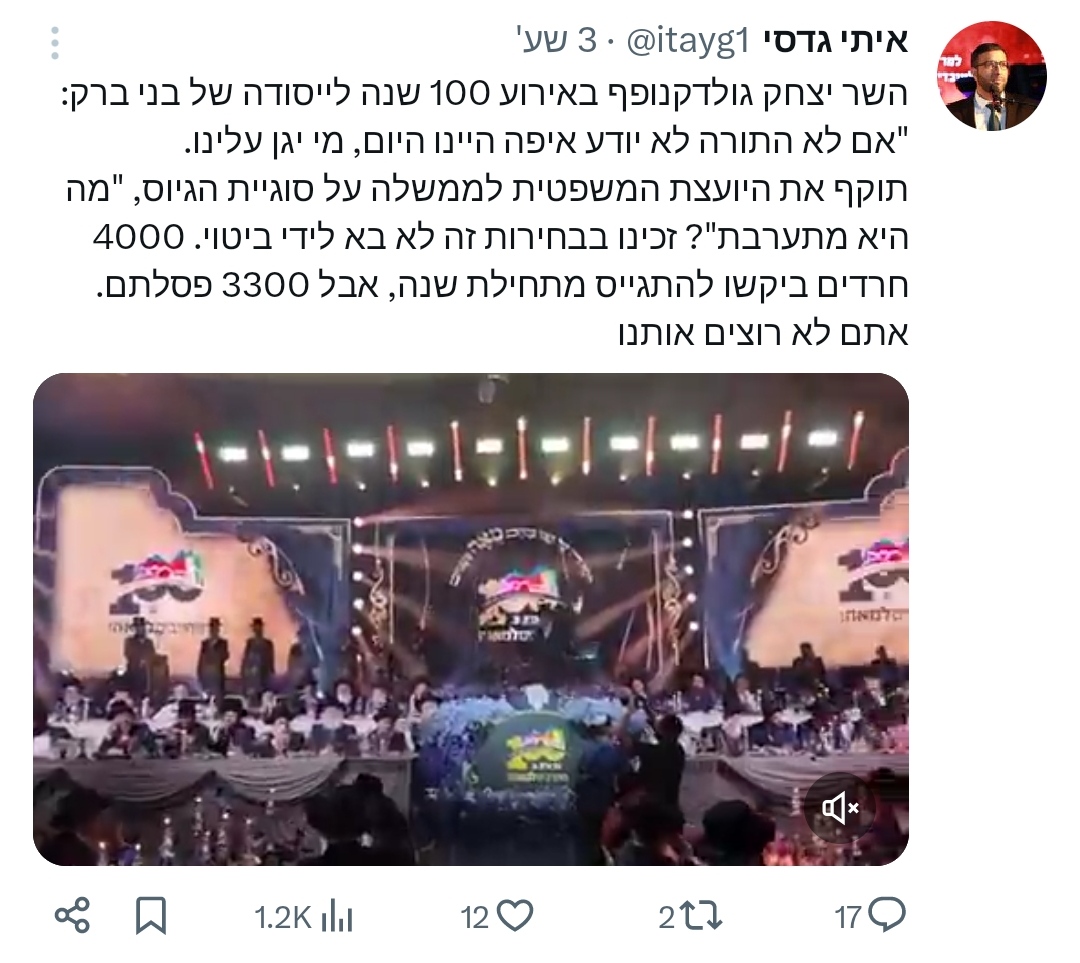The image size is (1080, 963).
Task: Open the @itayg1 handle link
Action: pos(686,42)
